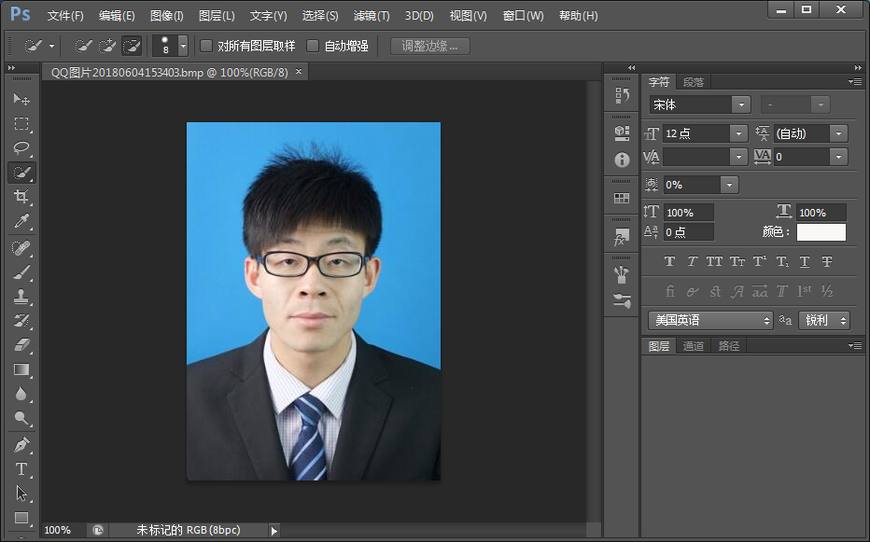Open the History panel icon

click(622, 95)
